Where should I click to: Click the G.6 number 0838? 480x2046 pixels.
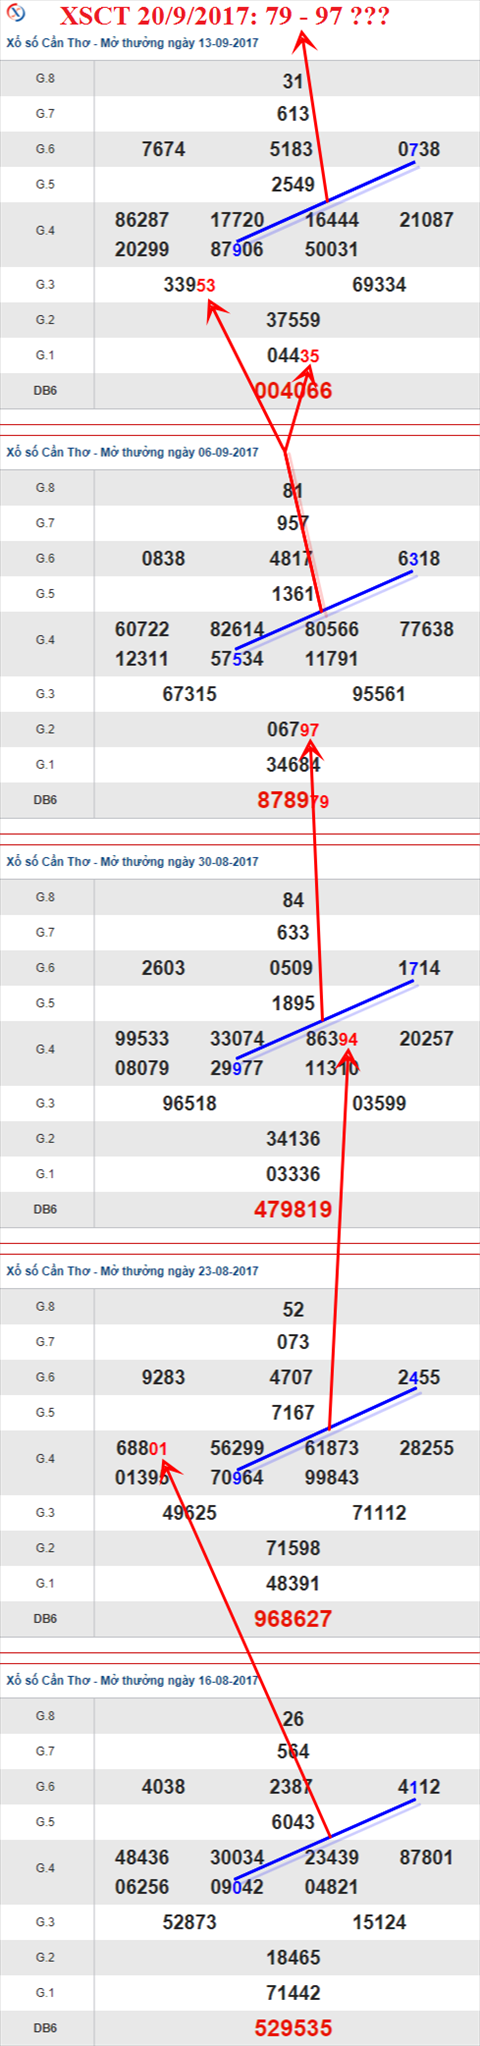[164, 559]
